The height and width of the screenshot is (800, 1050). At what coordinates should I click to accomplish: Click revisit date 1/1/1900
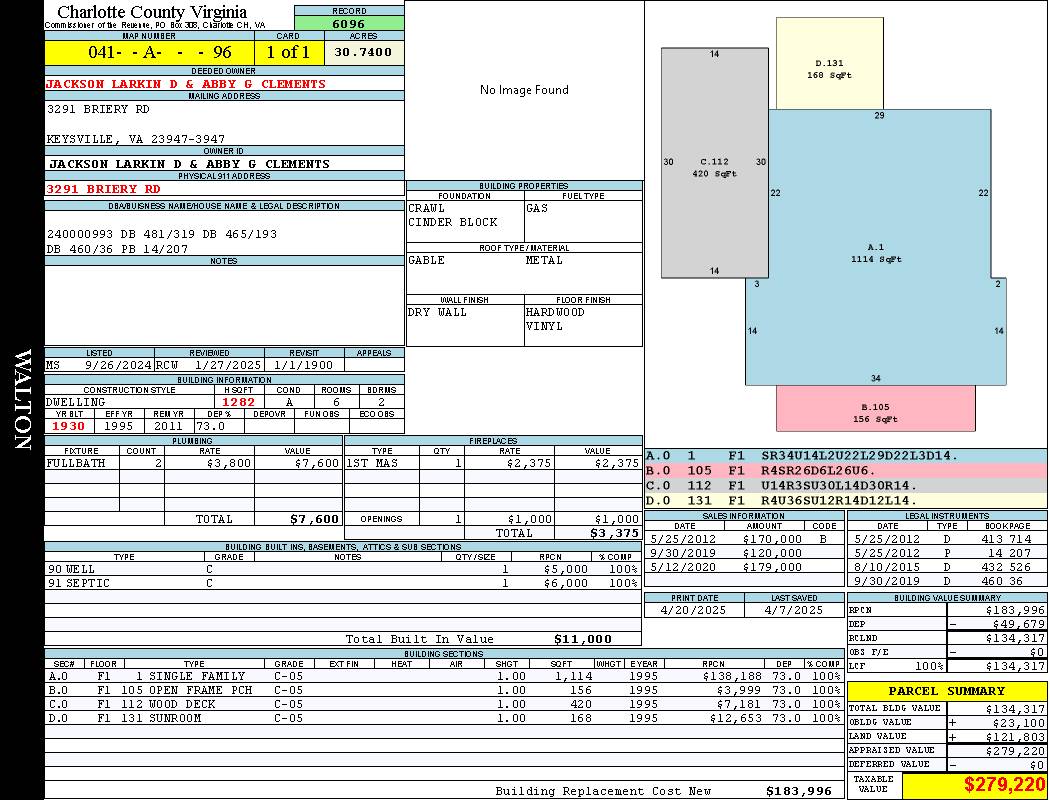tap(304, 366)
